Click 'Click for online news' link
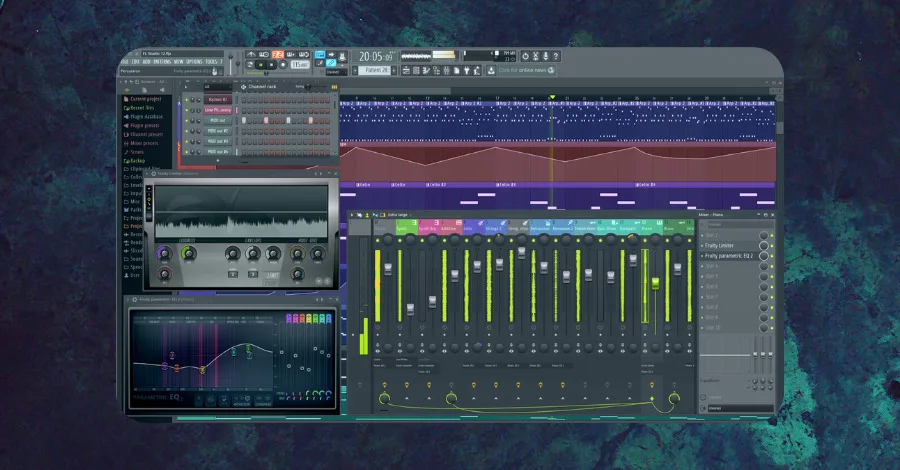900x470 pixels. click(522, 71)
